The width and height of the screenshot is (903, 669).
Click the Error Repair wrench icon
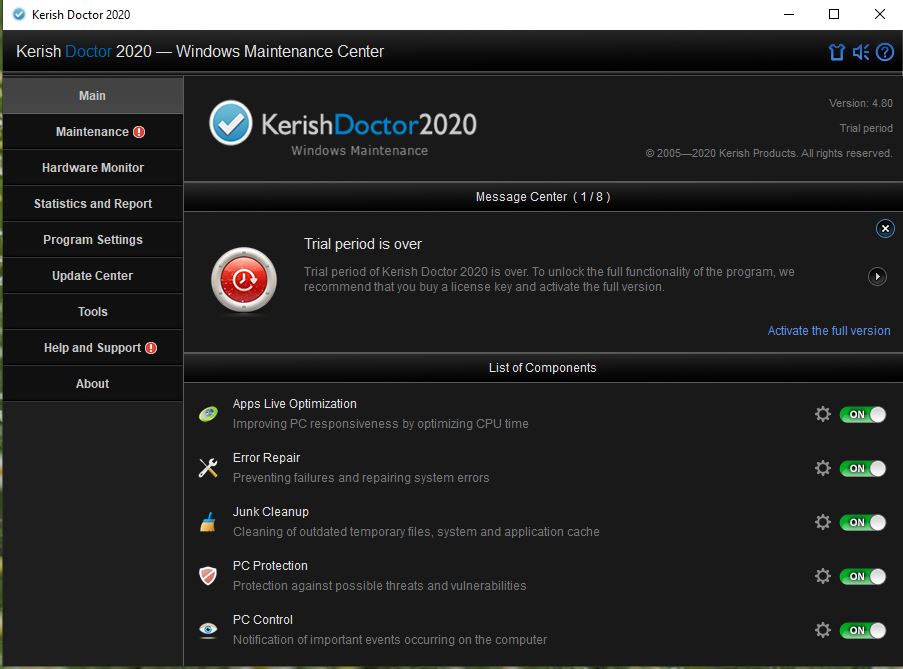(x=208, y=467)
